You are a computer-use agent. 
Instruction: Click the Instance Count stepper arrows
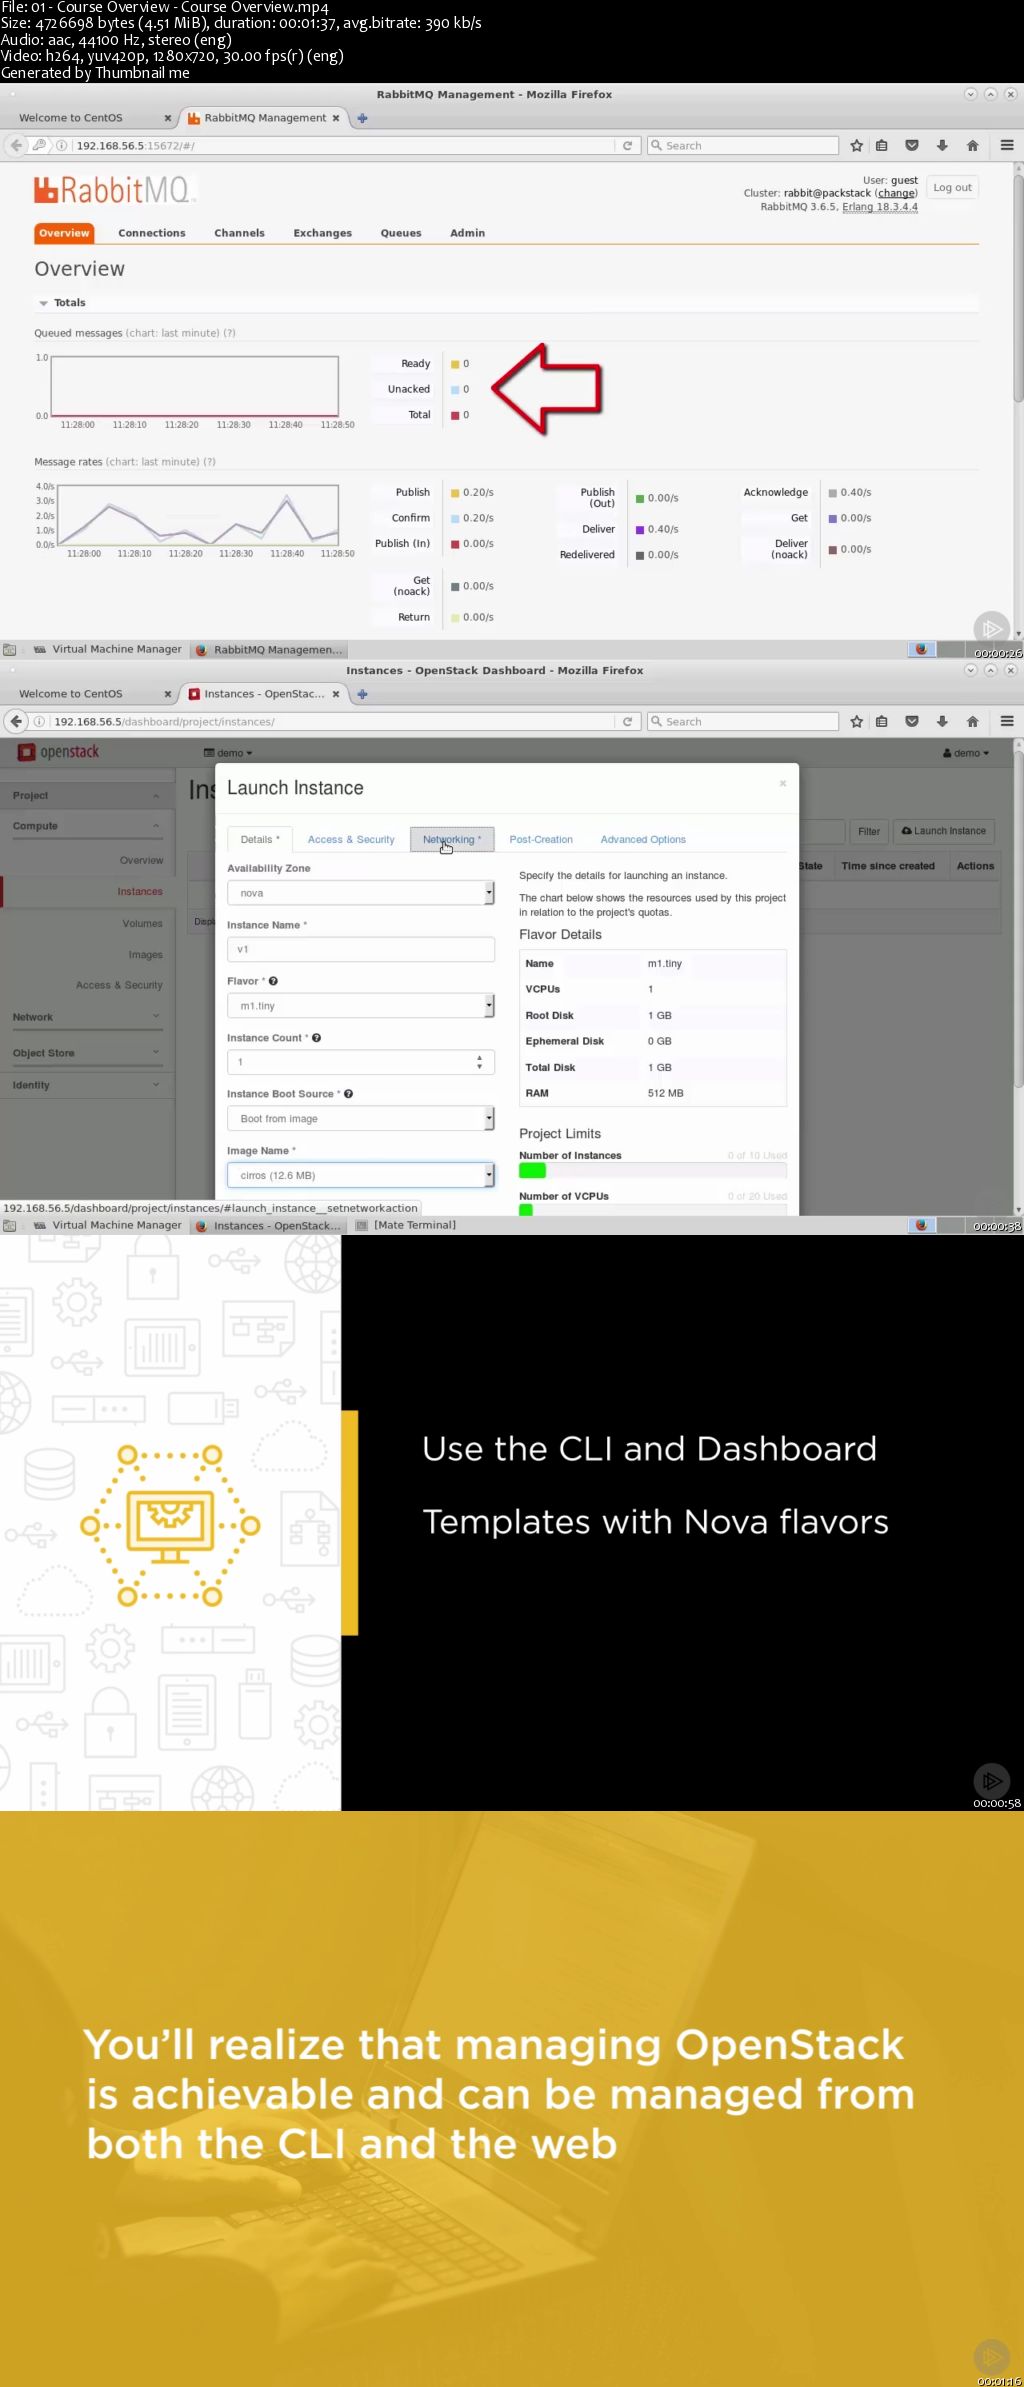[x=480, y=1062]
